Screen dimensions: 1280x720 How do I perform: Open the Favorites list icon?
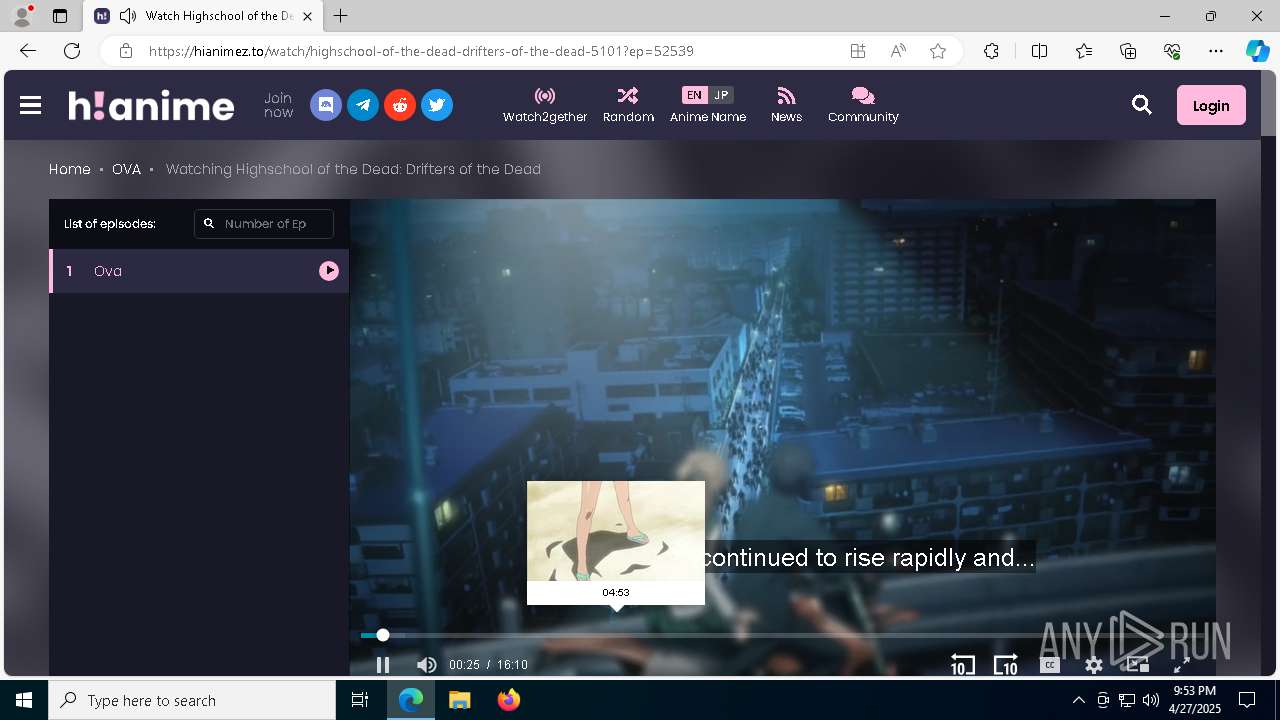[1084, 51]
